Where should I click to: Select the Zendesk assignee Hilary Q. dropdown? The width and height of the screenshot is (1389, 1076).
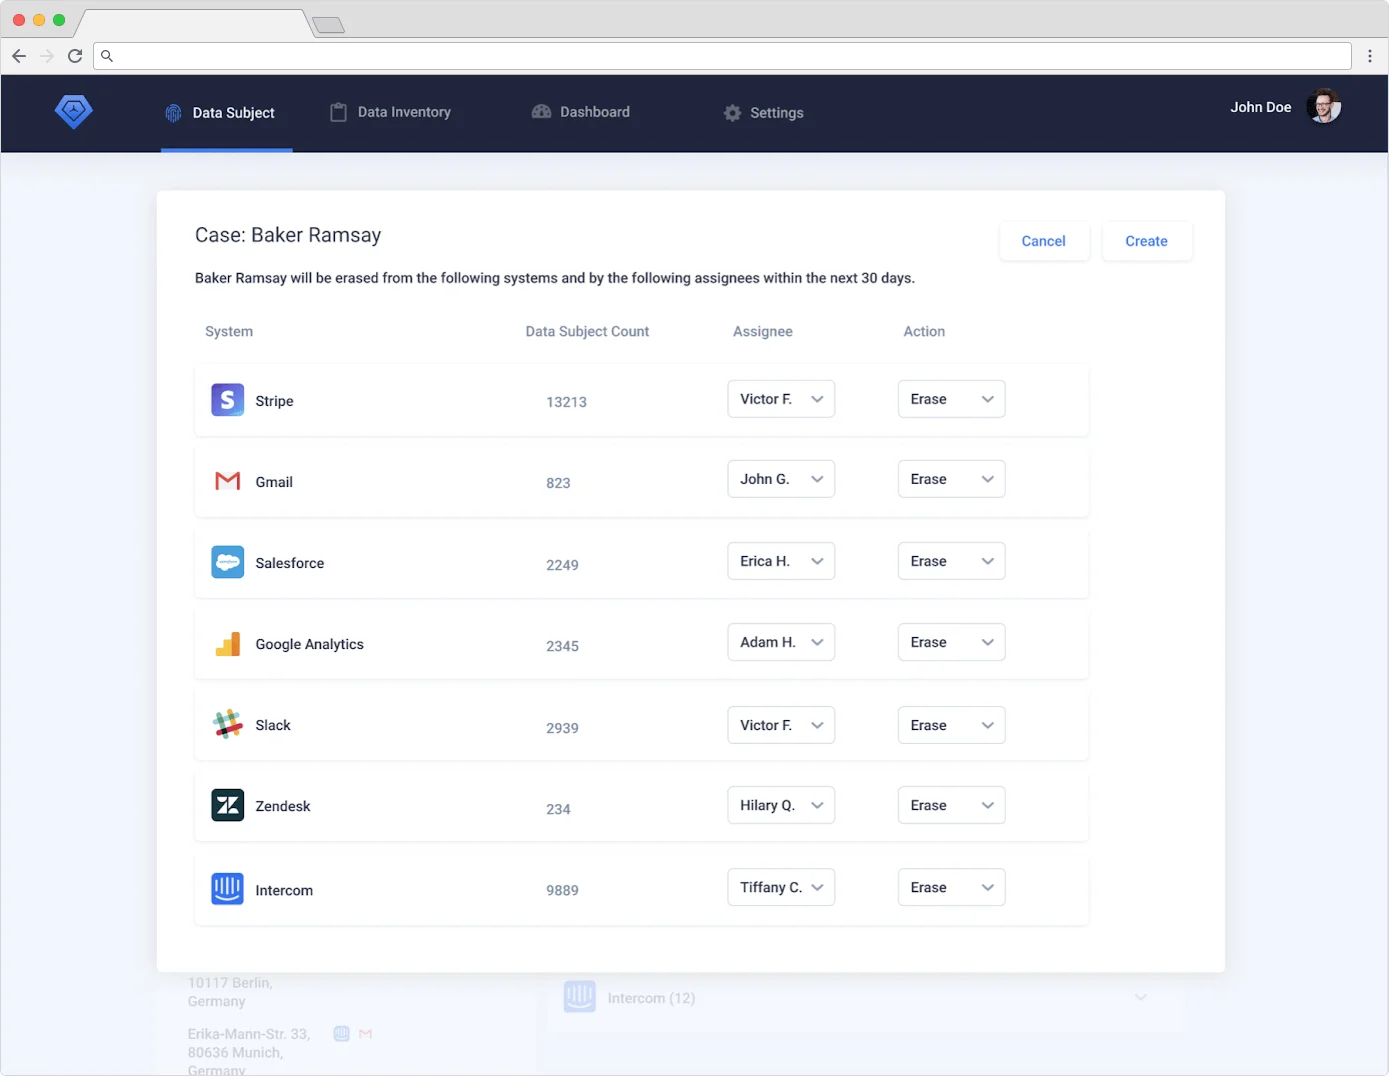coord(781,805)
